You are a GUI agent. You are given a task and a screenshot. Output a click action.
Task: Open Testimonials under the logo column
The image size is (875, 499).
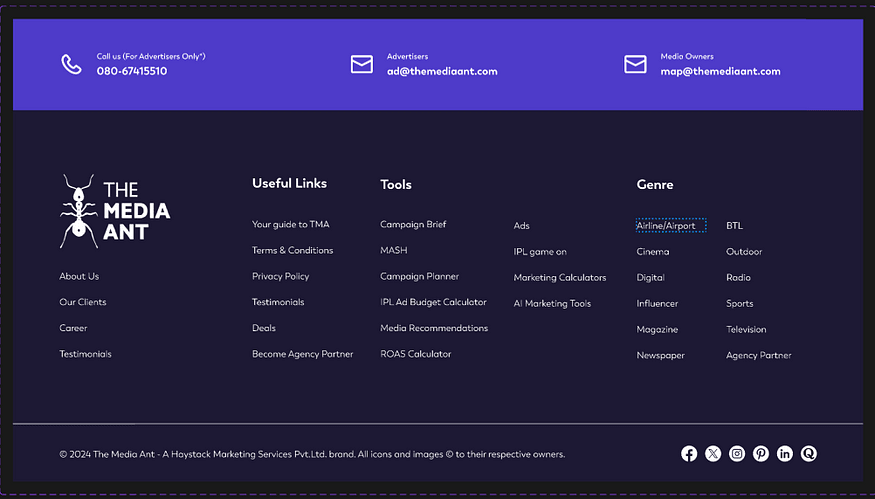click(x=85, y=354)
